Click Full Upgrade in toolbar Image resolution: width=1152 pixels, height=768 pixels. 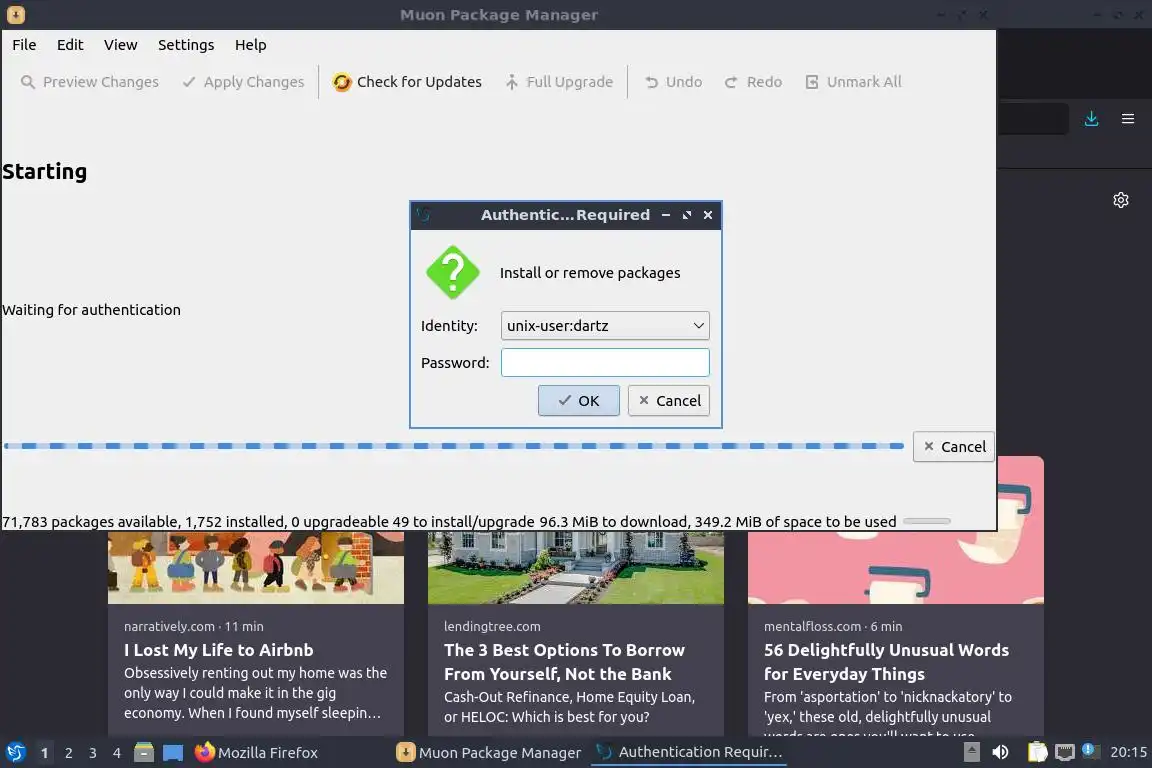click(x=559, y=82)
